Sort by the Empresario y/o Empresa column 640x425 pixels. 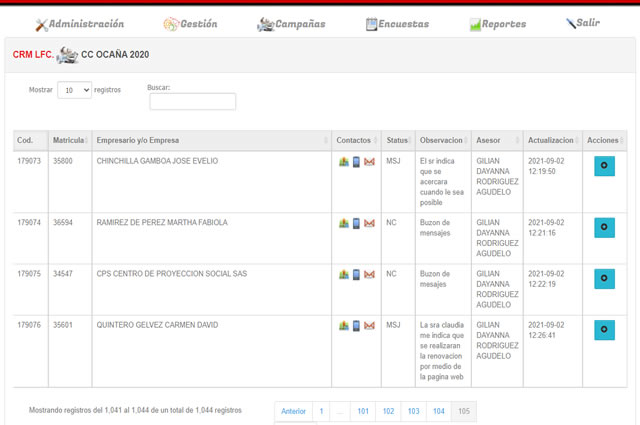click(x=210, y=140)
